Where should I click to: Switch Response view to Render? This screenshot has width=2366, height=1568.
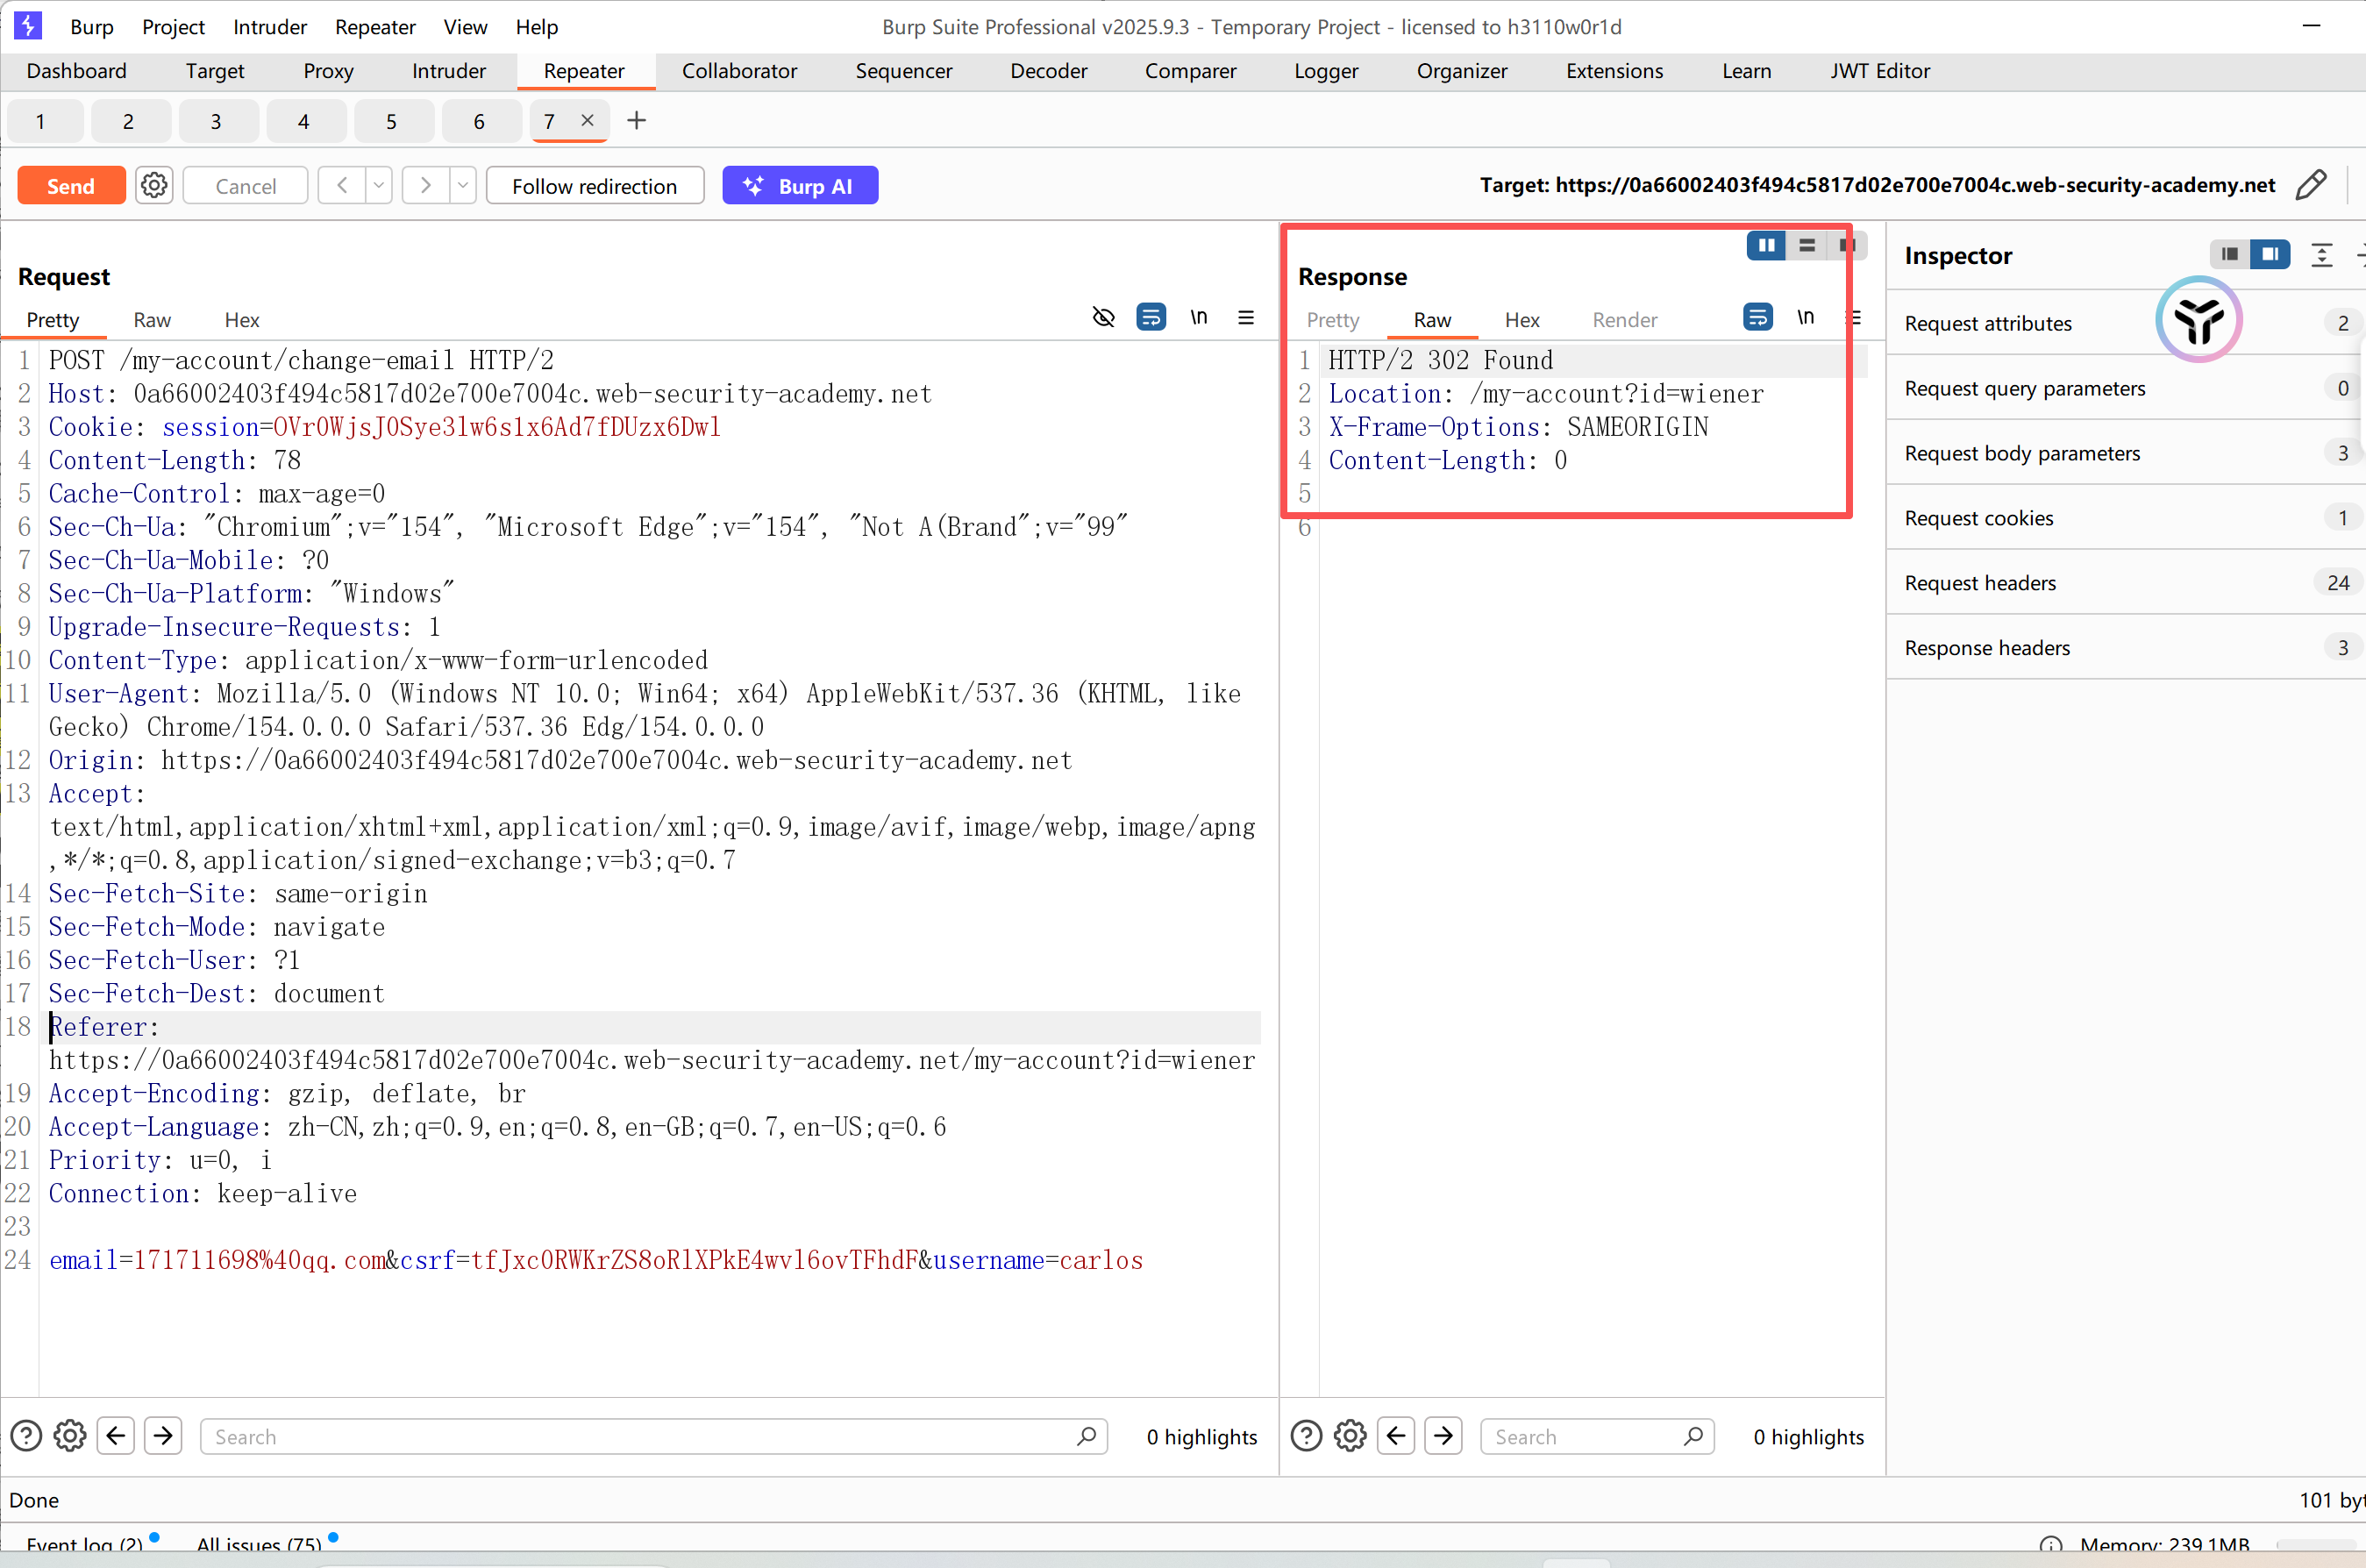[1624, 320]
